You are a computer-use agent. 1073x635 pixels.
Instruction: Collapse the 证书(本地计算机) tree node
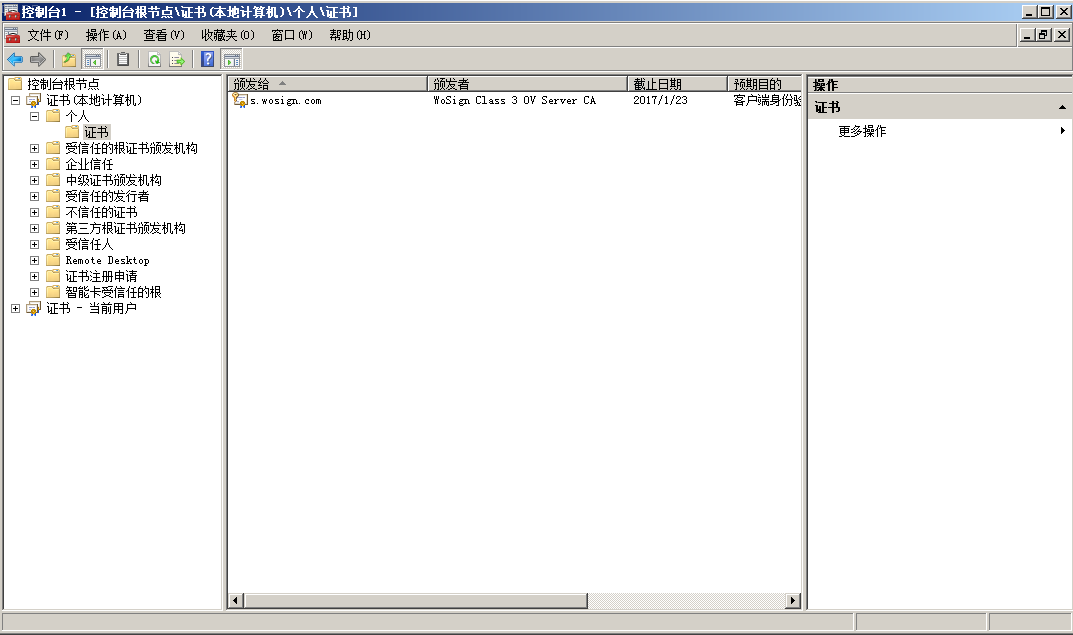15,100
